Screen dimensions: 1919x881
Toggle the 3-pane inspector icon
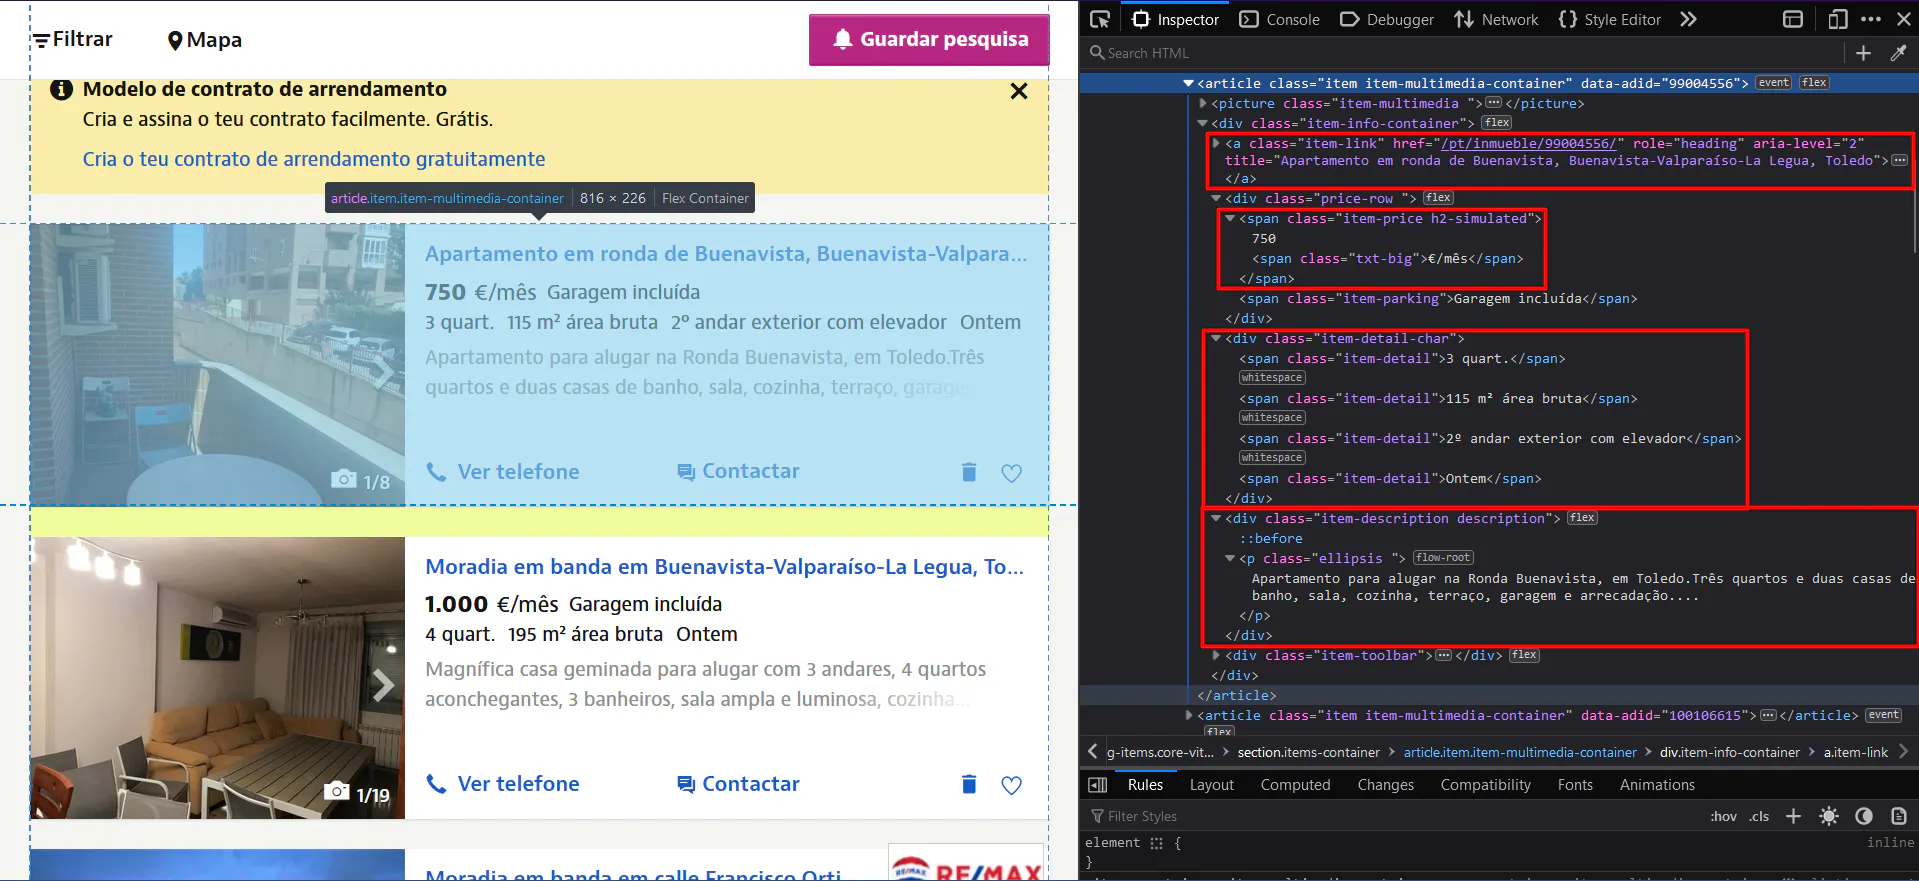pyautogui.click(x=1097, y=785)
